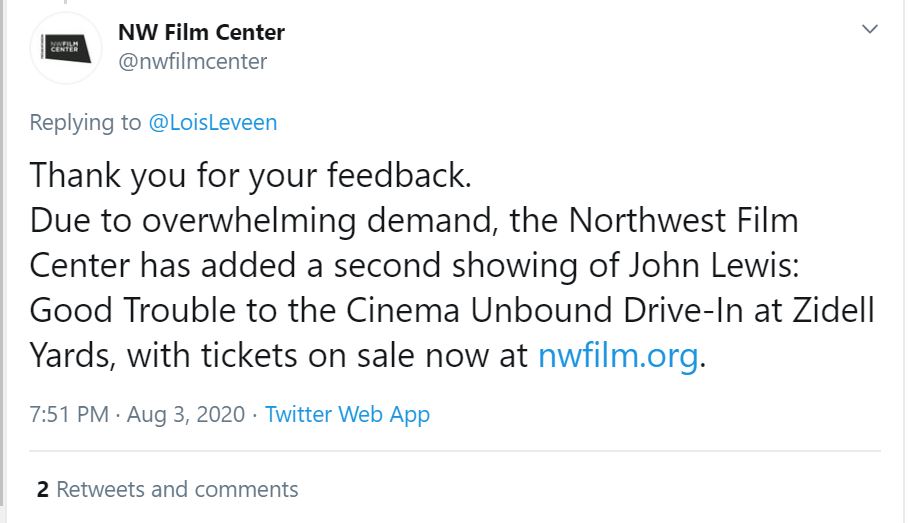Click "Thank you for your feedback" text
The width and height of the screenshot is (908, 523).
point(250,175)
